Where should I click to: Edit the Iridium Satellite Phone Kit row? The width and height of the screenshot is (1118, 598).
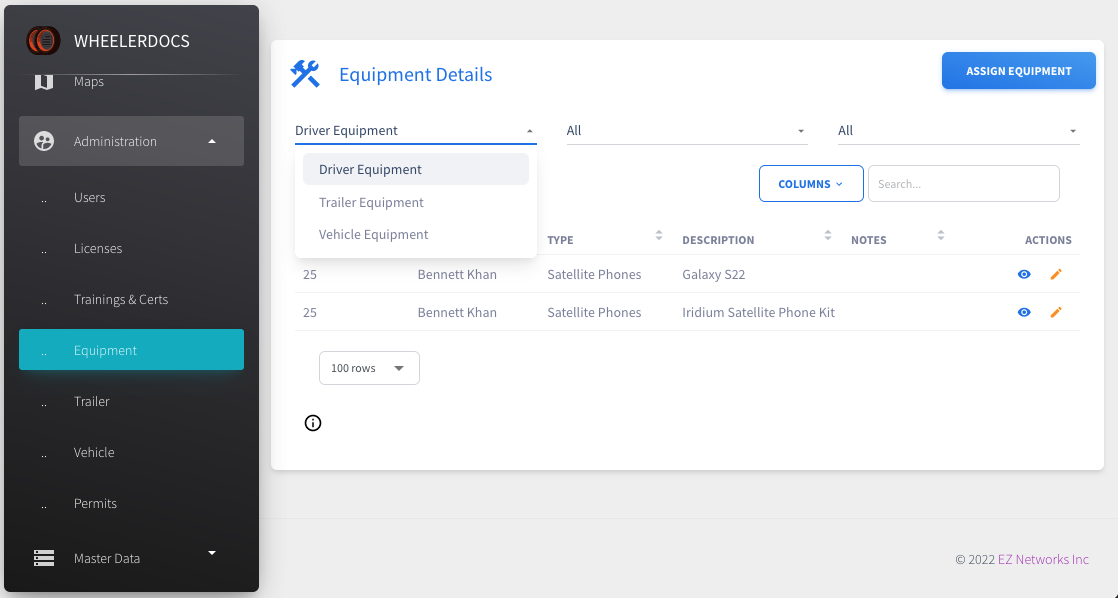(1056, 312)
